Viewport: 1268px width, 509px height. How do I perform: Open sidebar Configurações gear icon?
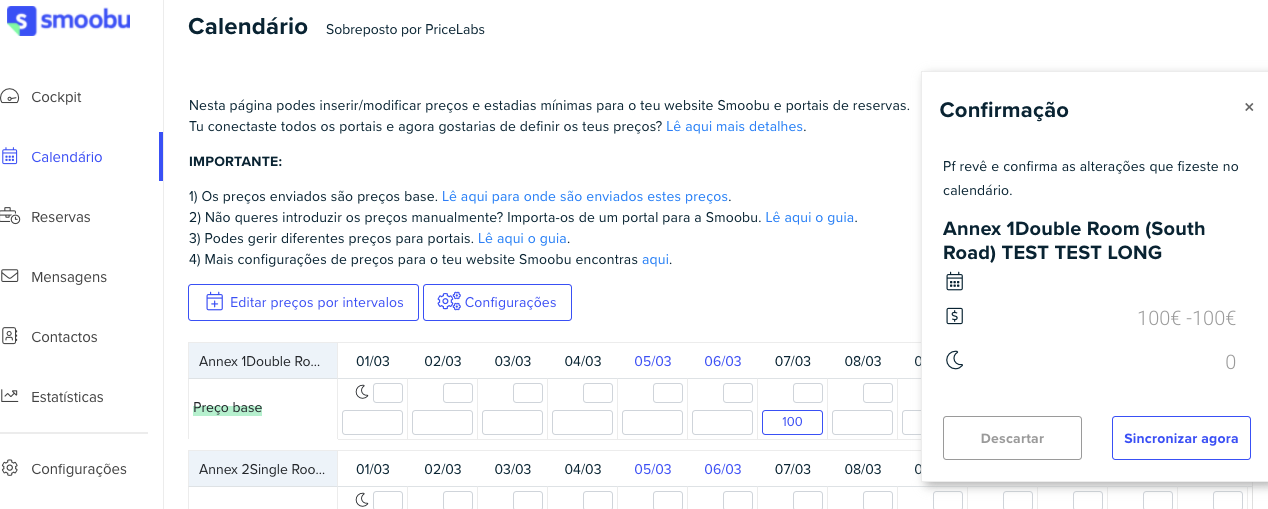(10, 469)
